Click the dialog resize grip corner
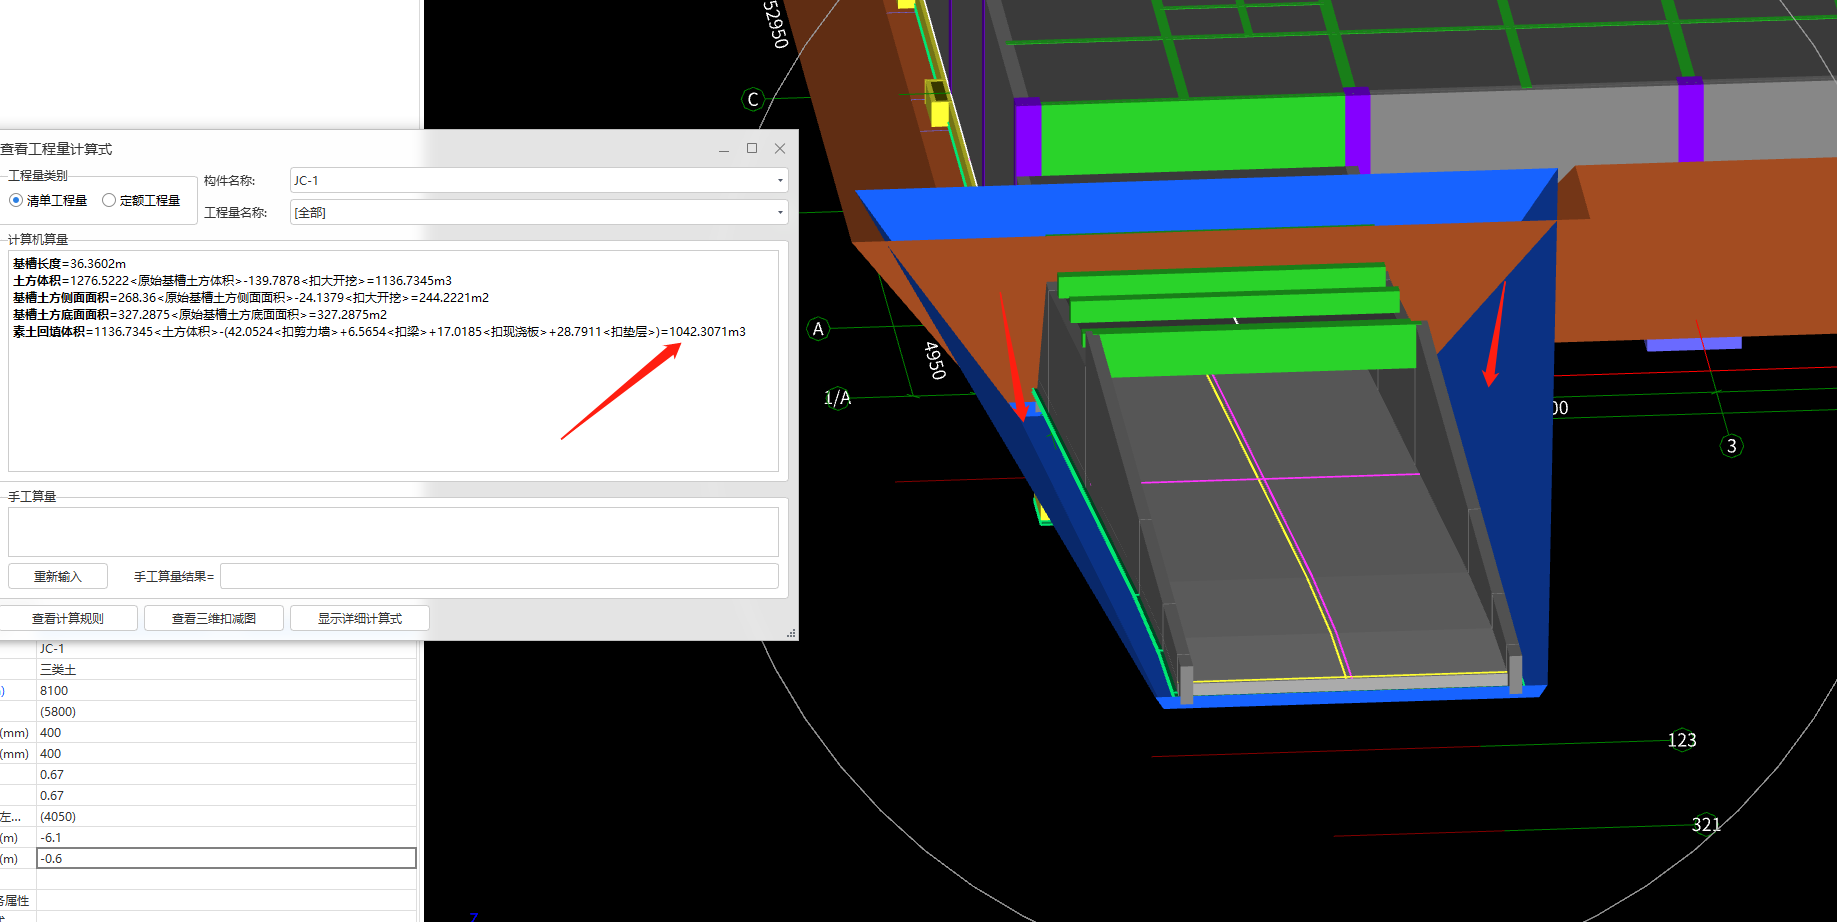This screenshot has height=922, width=1837. [x=791, y=633]
